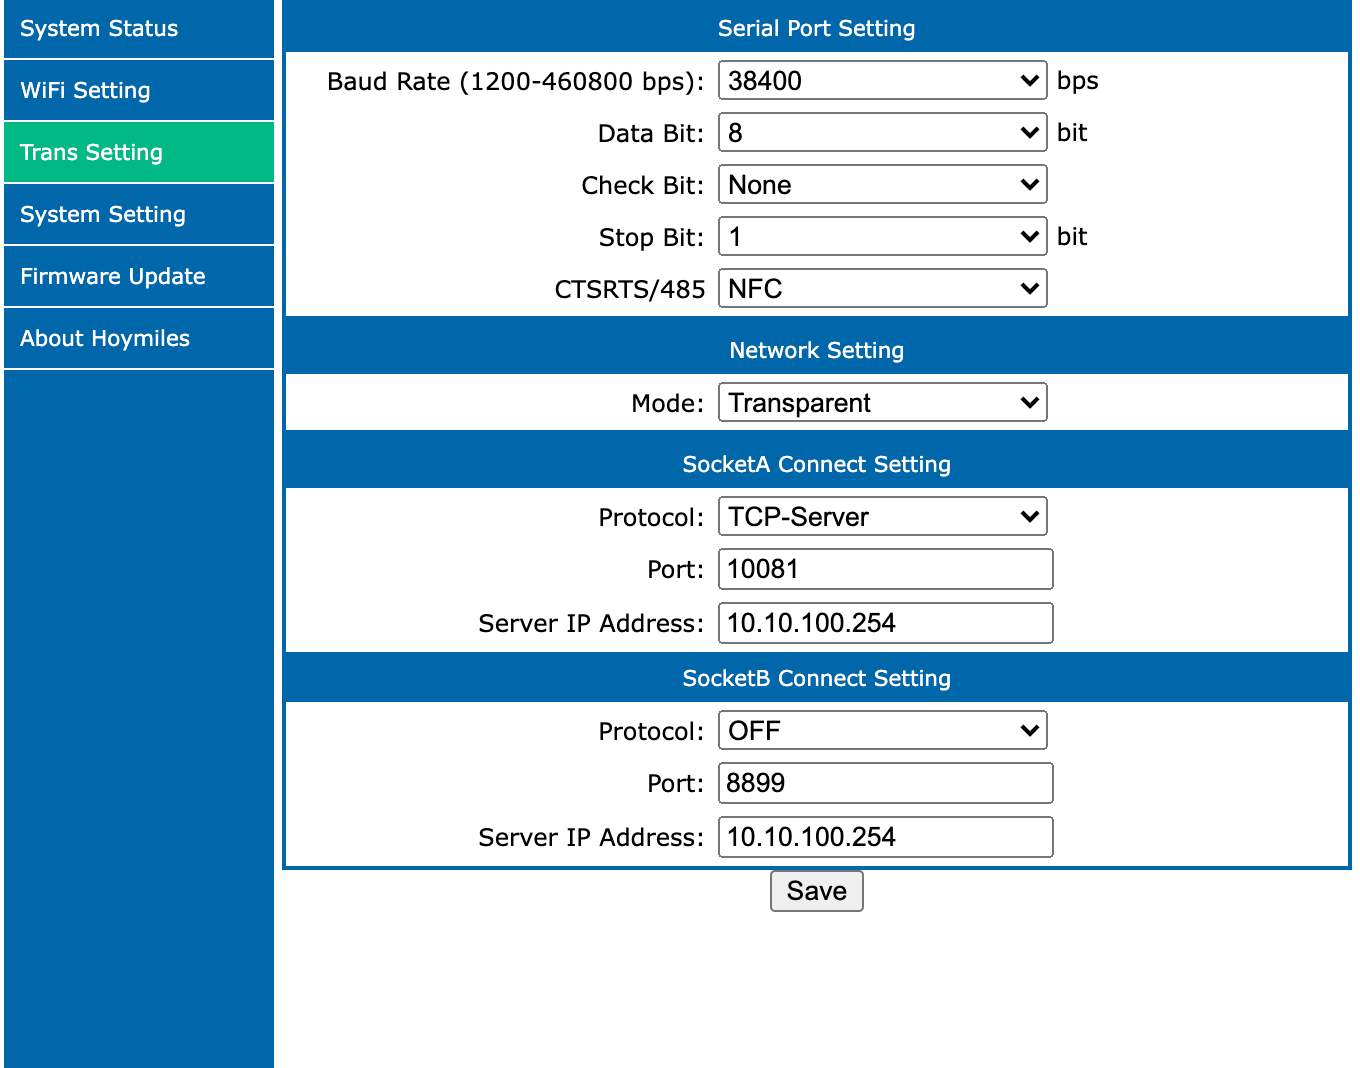Click the CTSRTS/485 label
The image size is (1360, 1068).
[x=630, y=289]
